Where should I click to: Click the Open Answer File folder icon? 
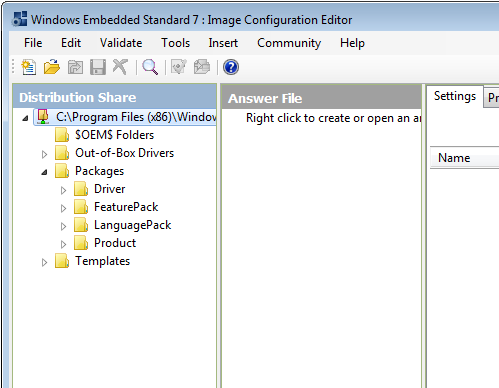(x=52, y=67)
